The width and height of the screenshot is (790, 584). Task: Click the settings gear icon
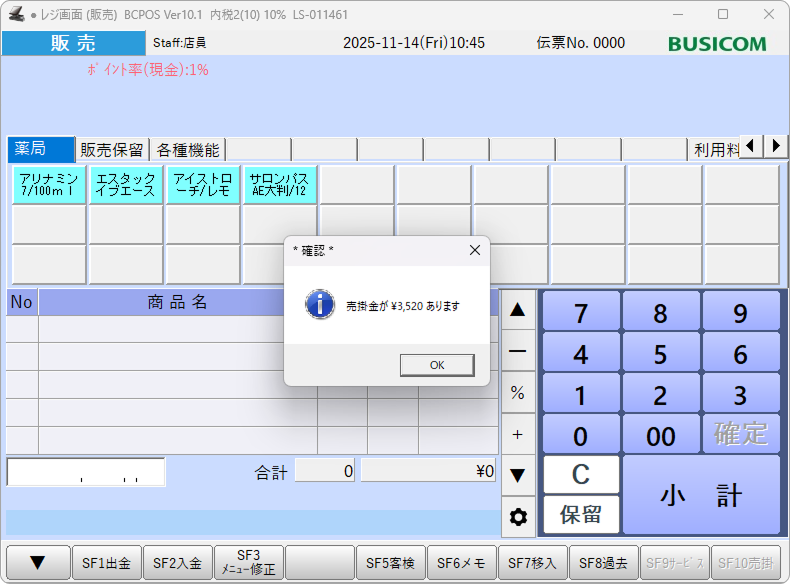(x=518, y=517)
